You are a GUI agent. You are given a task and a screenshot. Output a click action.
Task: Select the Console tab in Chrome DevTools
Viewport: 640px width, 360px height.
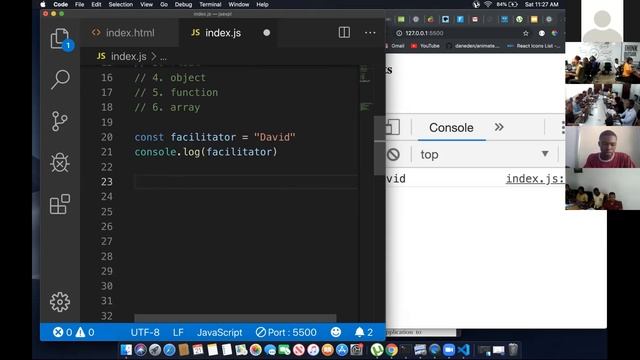coord(451,128)
